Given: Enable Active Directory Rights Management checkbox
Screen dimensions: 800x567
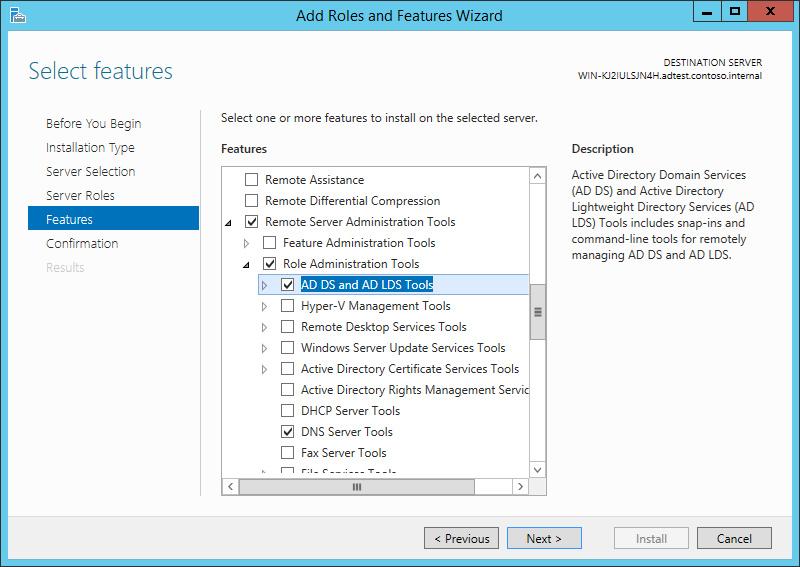Looking at the screenshot, I should pos(288,389).
